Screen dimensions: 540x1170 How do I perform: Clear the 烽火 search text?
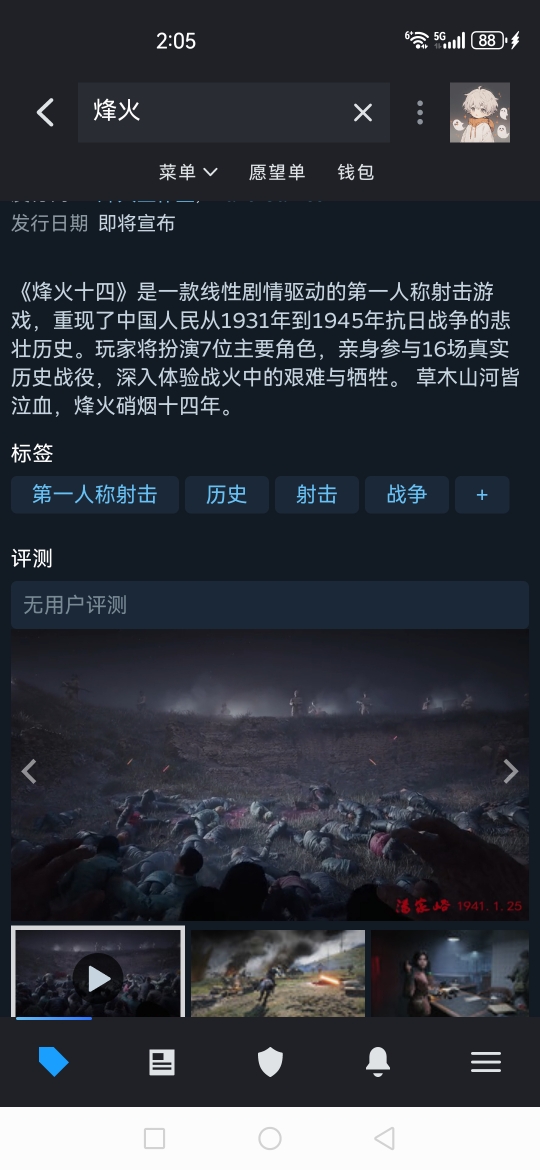point(362,113)
